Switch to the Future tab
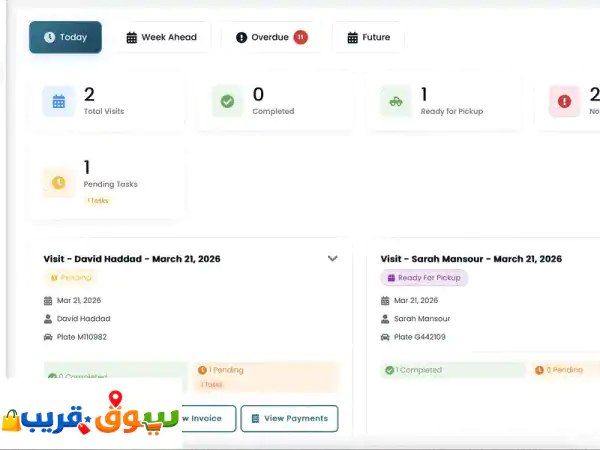This screenshot has height=450, width=600. click(368, 37)
